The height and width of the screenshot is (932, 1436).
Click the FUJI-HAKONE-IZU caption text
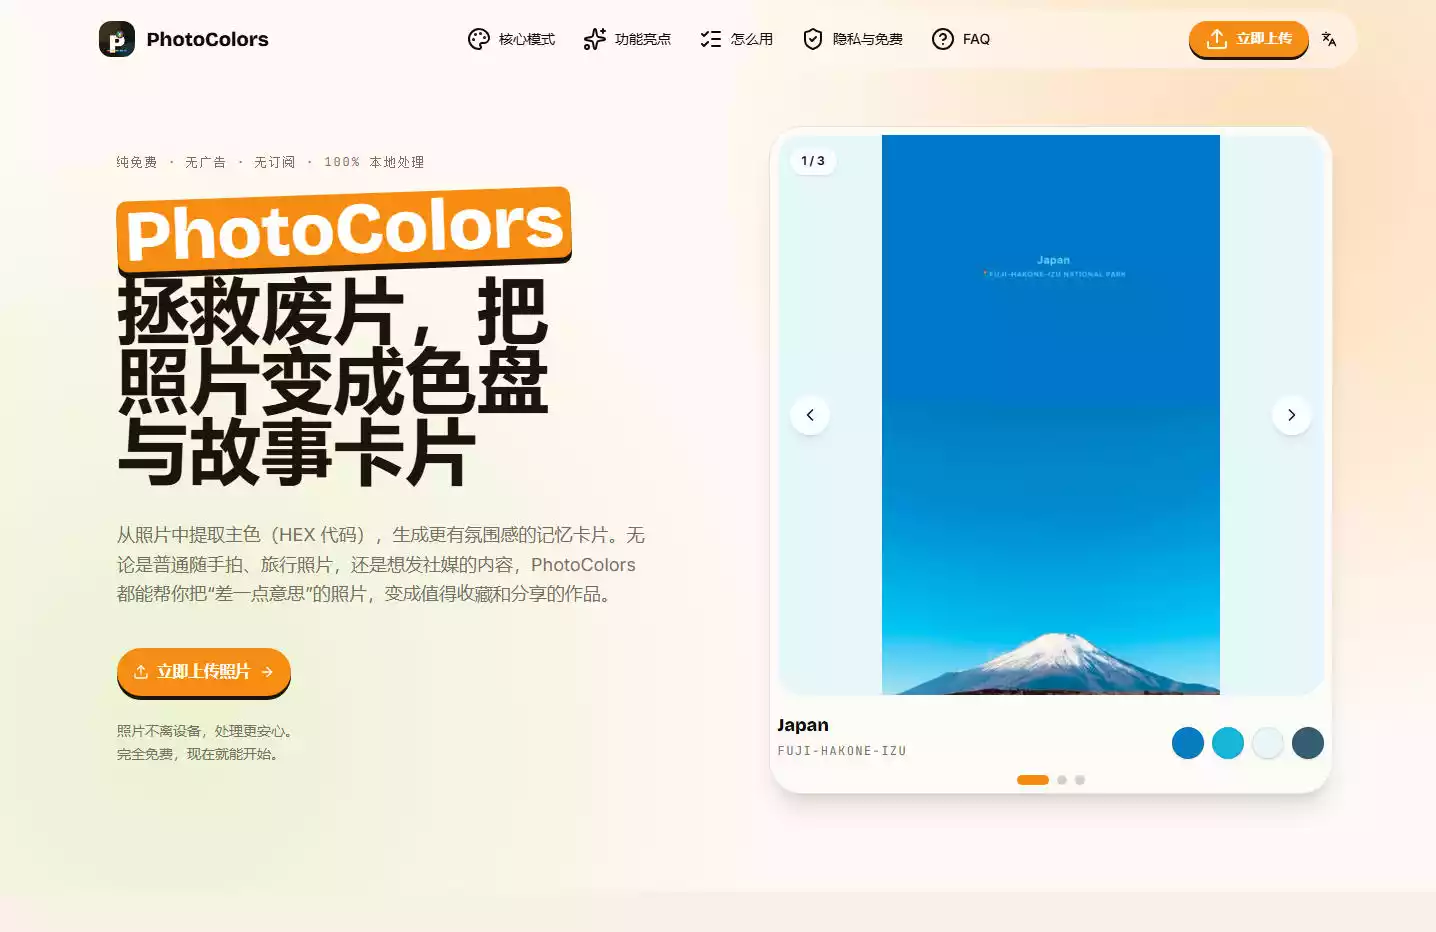(x=842, y=751)
